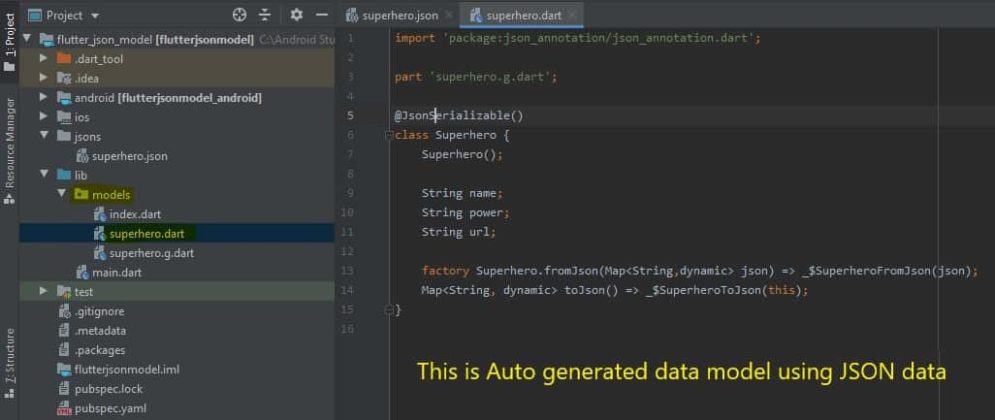Screen dimensions: 995x420
Task: Click line number 13 in the gutter
Action: [347, 271]
